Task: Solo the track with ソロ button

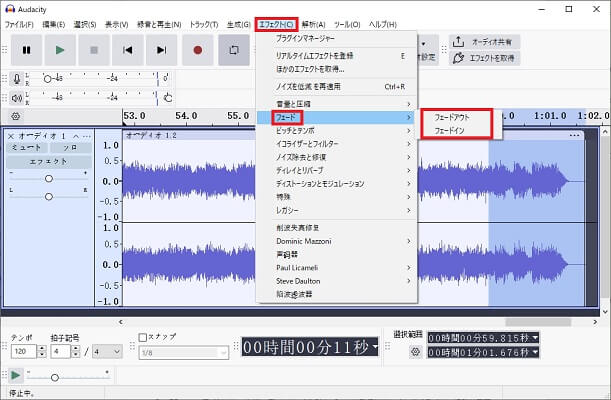Action: tap(71, 148)
